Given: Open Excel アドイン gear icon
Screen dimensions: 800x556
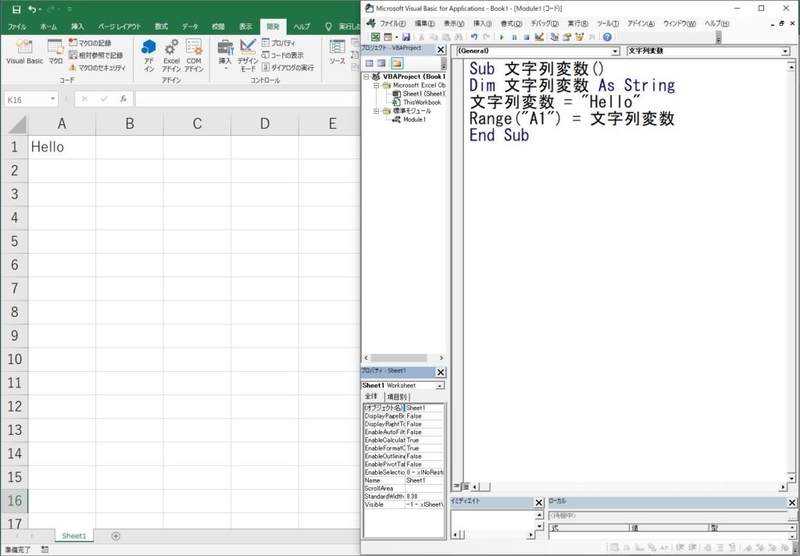Looking at the screenshot, I should (171, 55).
